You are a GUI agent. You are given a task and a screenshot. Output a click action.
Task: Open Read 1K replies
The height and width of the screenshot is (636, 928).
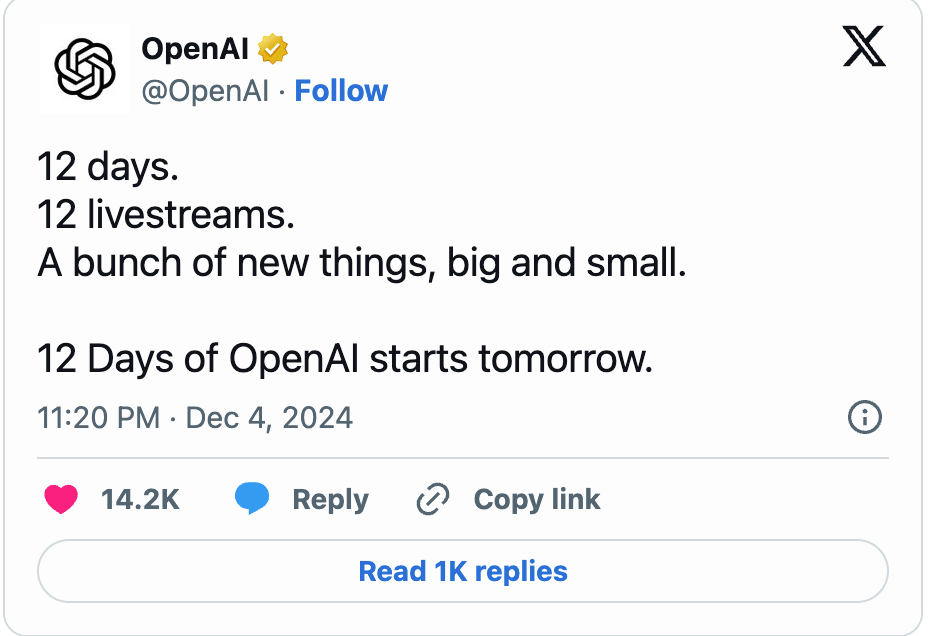click(x=463, y=571)
